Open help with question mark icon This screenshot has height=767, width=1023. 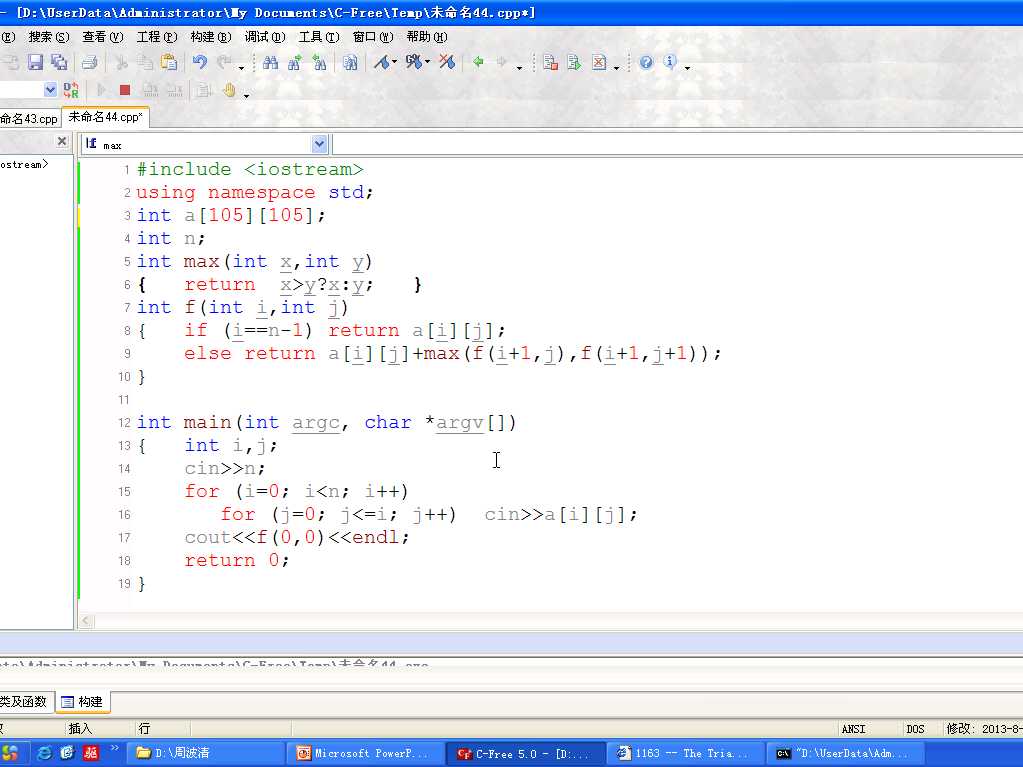pyautogui.click(x=646, y=63)
